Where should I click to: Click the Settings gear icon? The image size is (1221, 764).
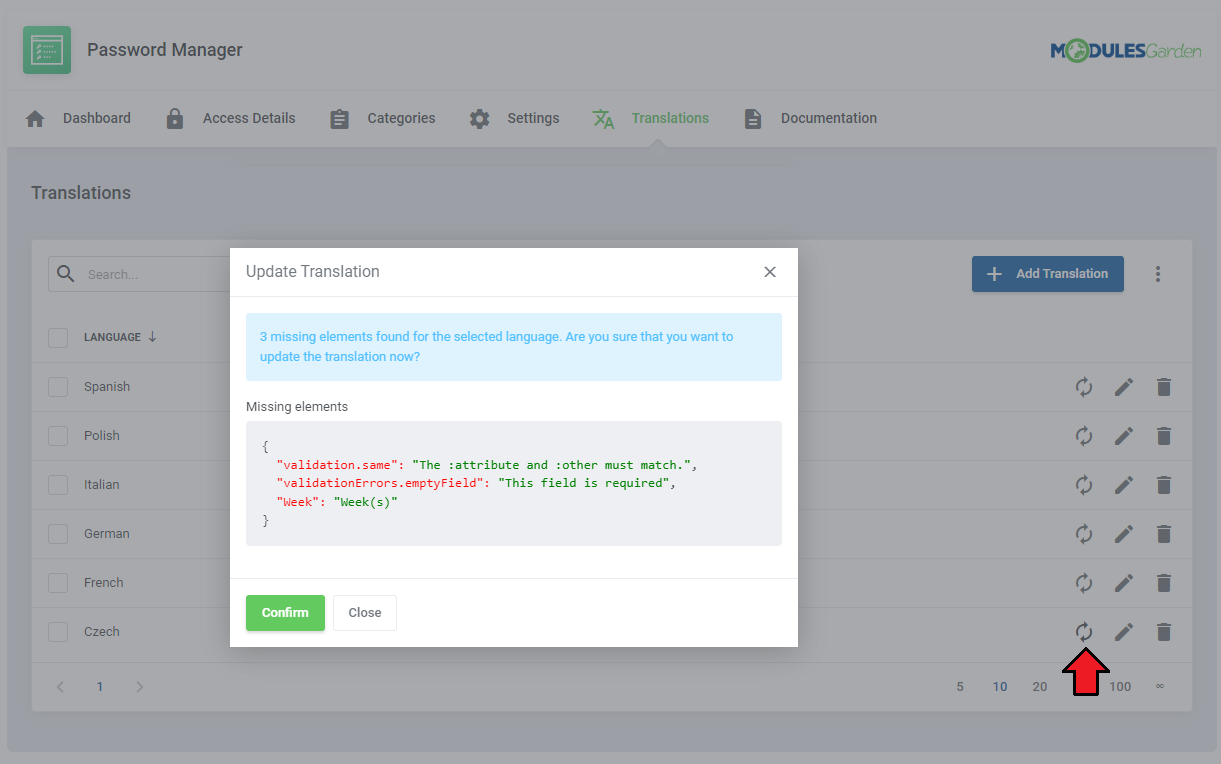tap(480, 119)
